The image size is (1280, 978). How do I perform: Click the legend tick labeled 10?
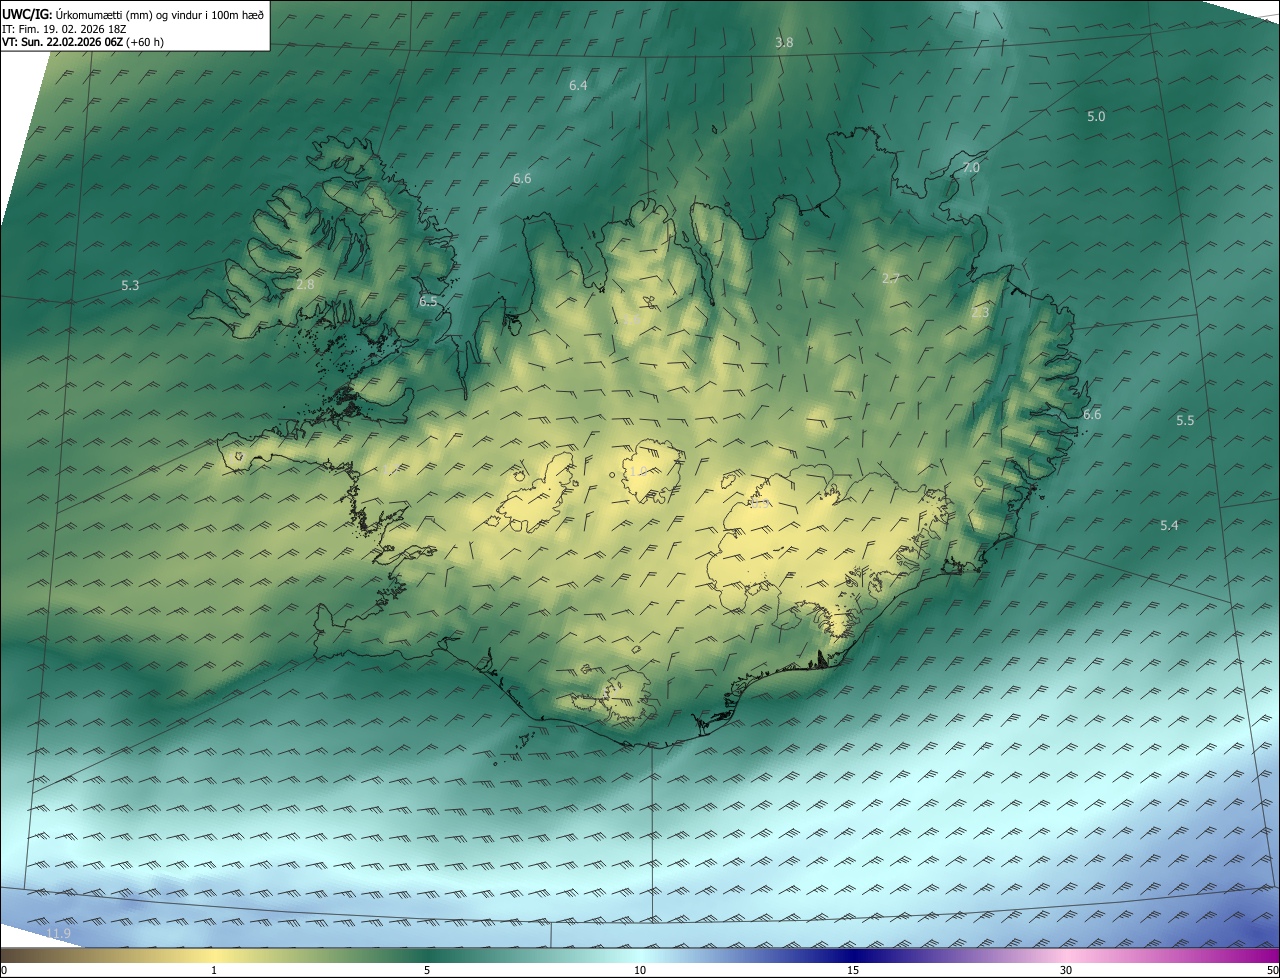click(640, 970)
